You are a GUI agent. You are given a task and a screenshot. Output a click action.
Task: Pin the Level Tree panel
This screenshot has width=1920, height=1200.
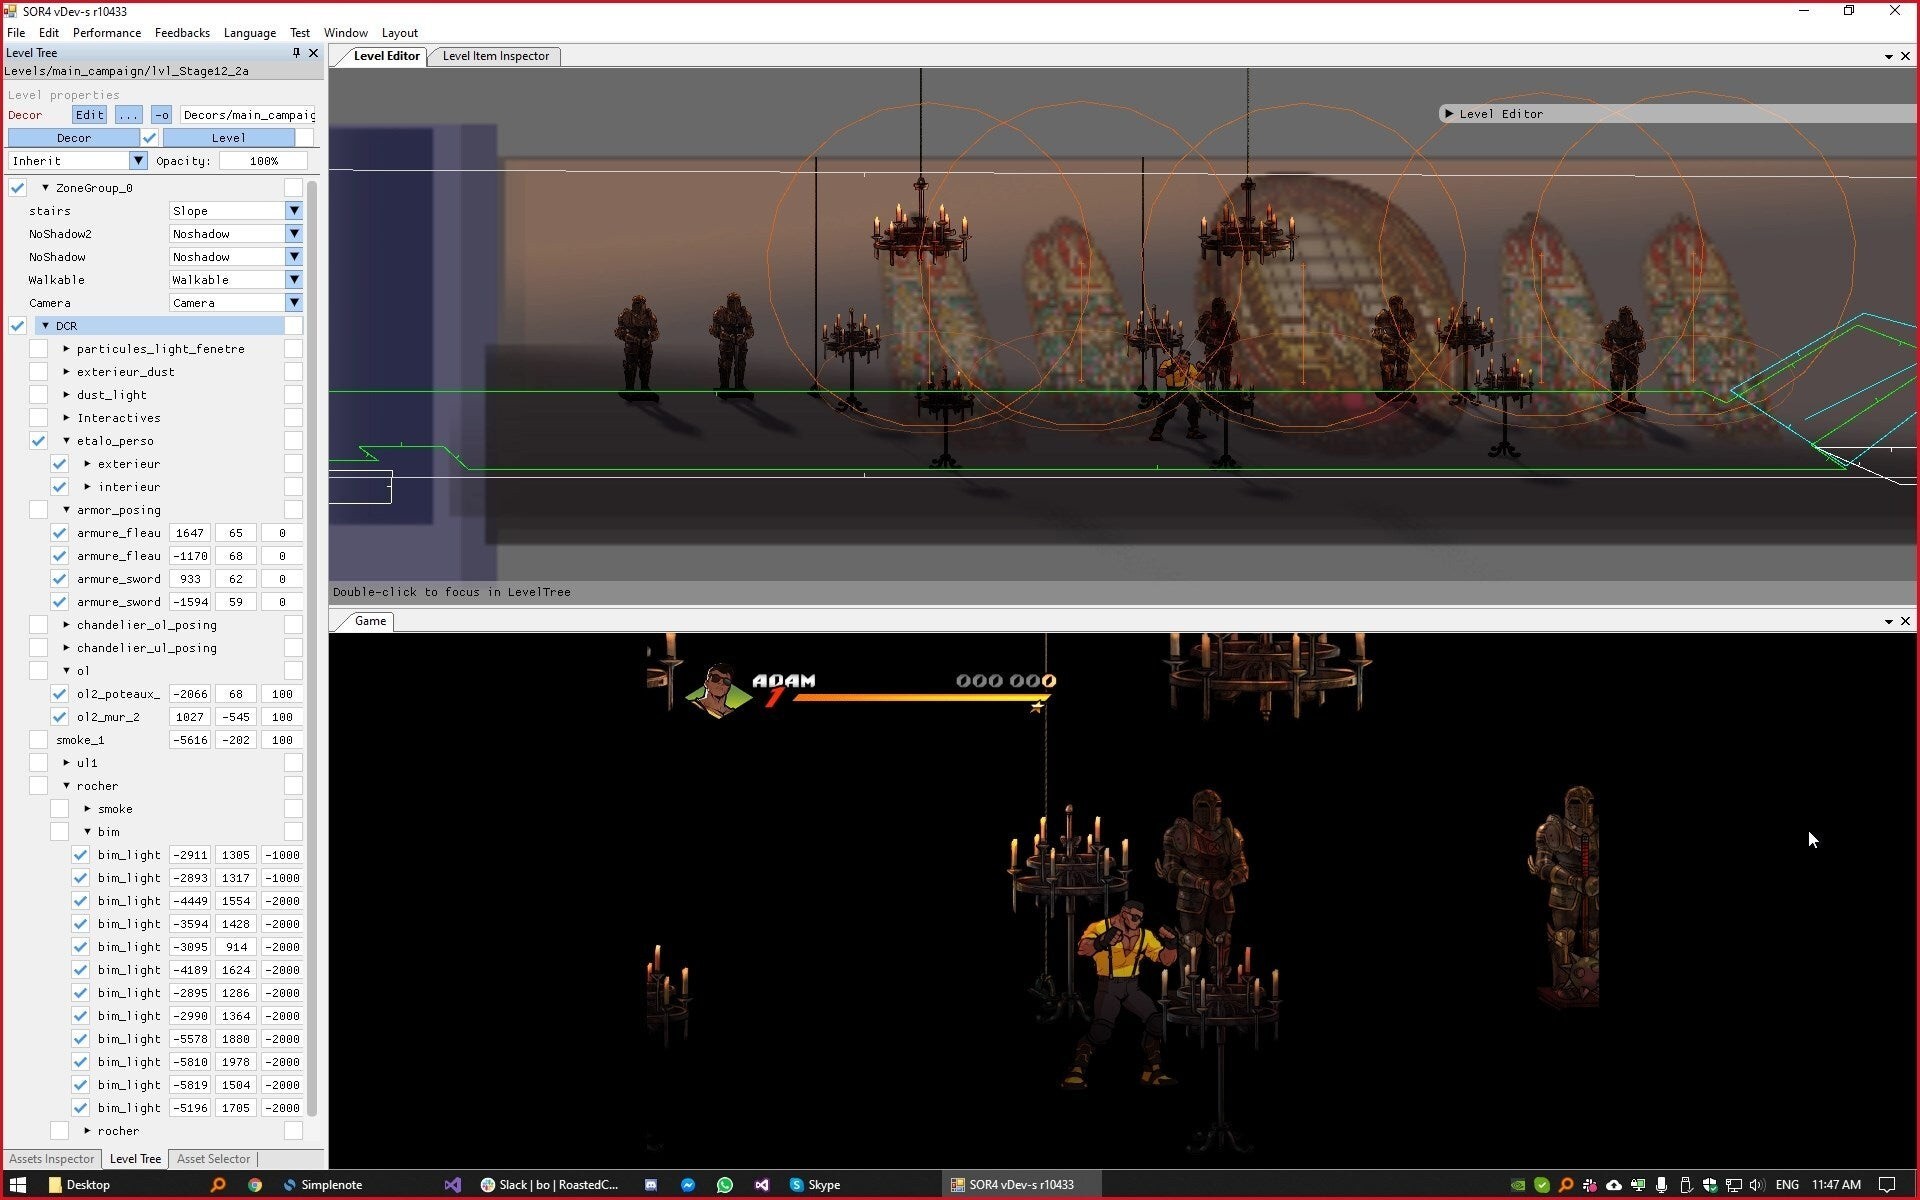(296, 53)
